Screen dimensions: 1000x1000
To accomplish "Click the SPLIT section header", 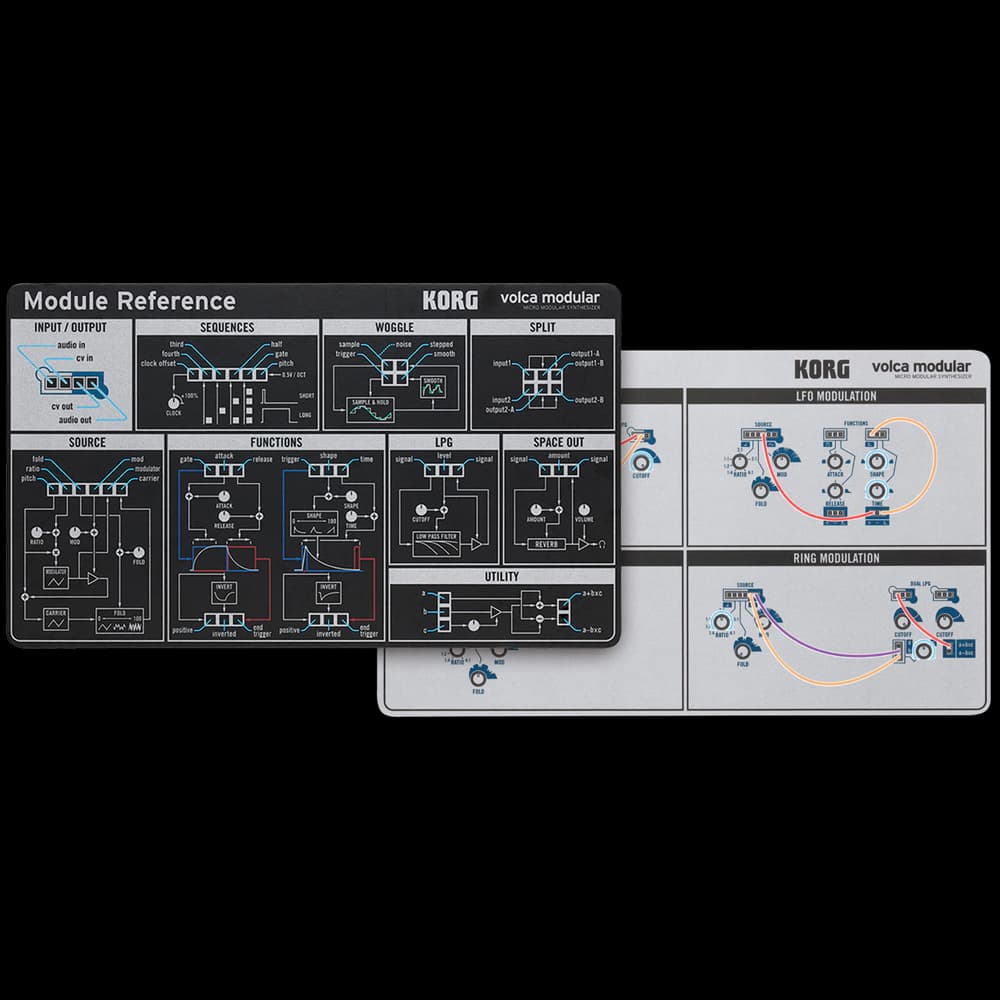I will coord(542,327).
